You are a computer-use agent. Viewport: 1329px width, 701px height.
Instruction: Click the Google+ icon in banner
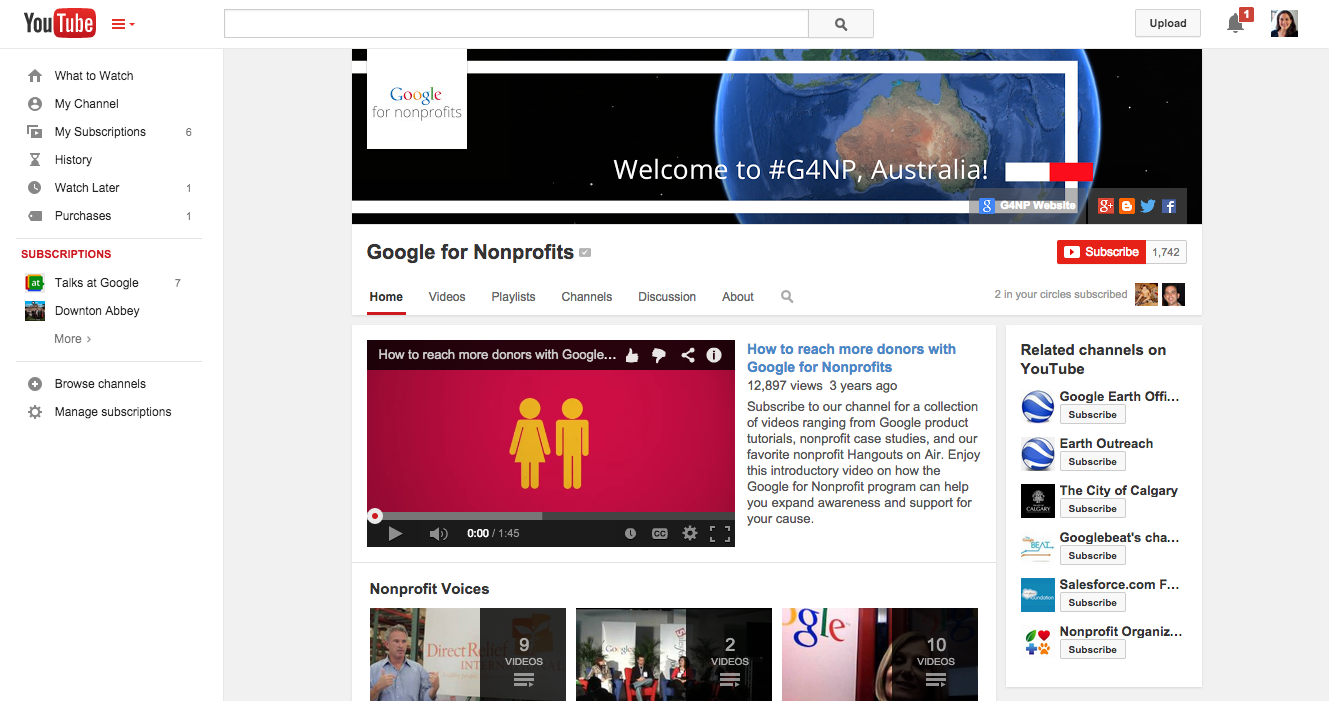click(1105, 206)
